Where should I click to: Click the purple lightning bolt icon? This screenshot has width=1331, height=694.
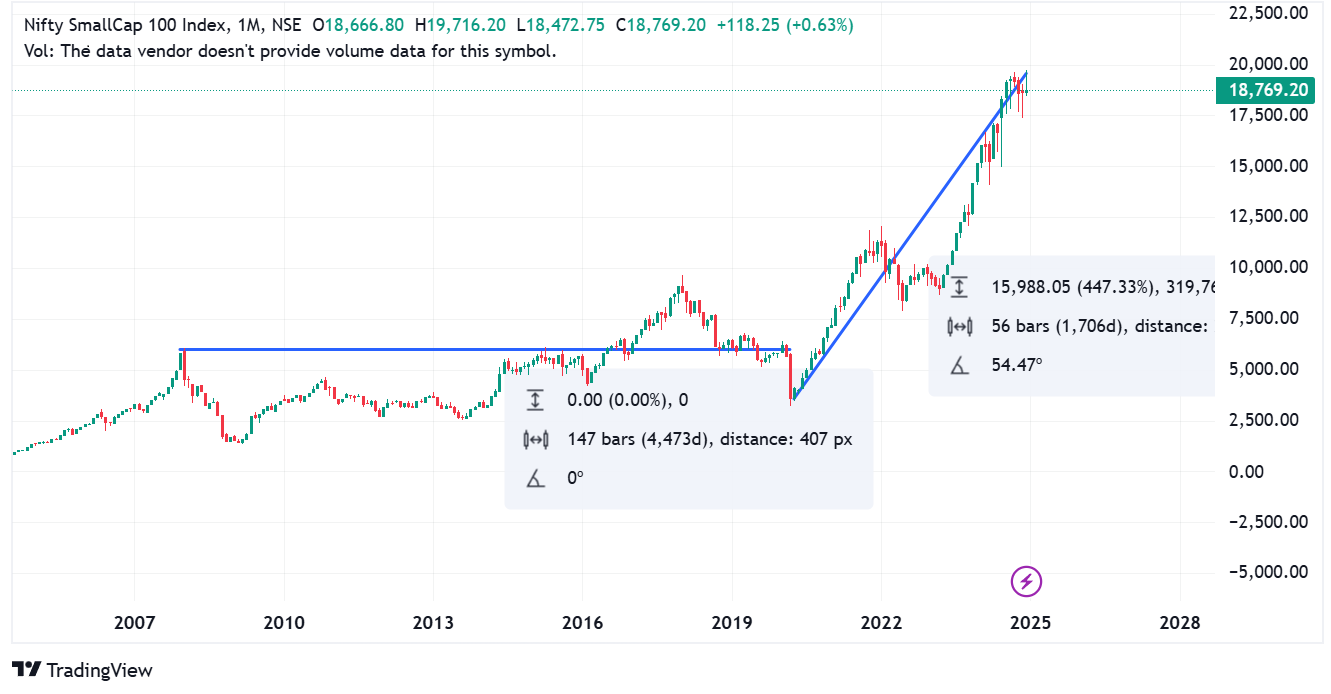1028,580
